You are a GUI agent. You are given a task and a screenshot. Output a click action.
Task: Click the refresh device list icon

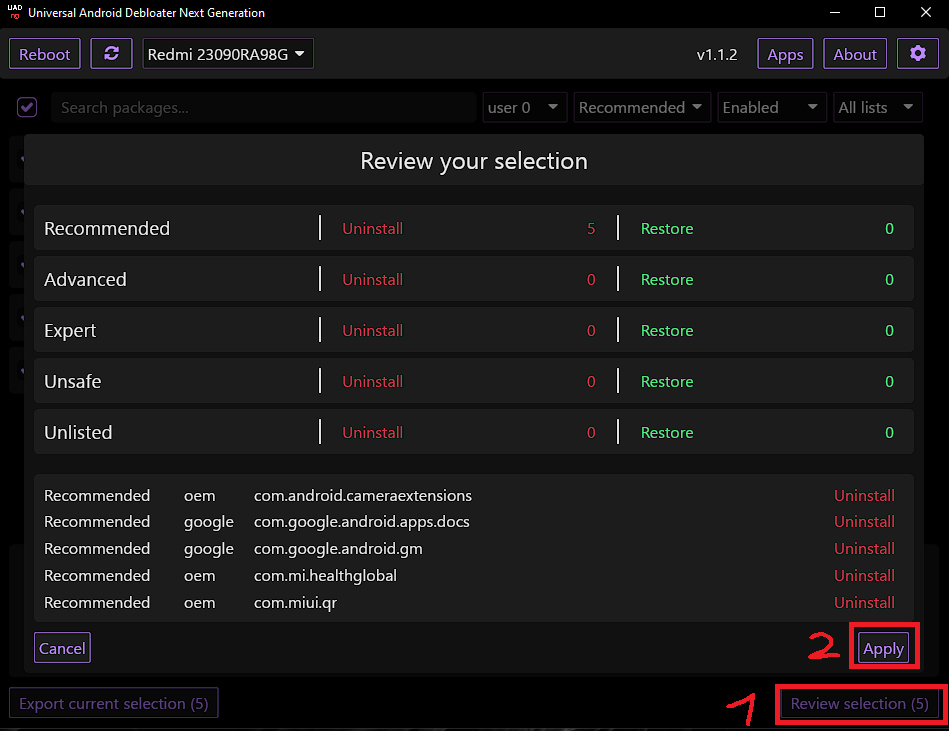111,54
